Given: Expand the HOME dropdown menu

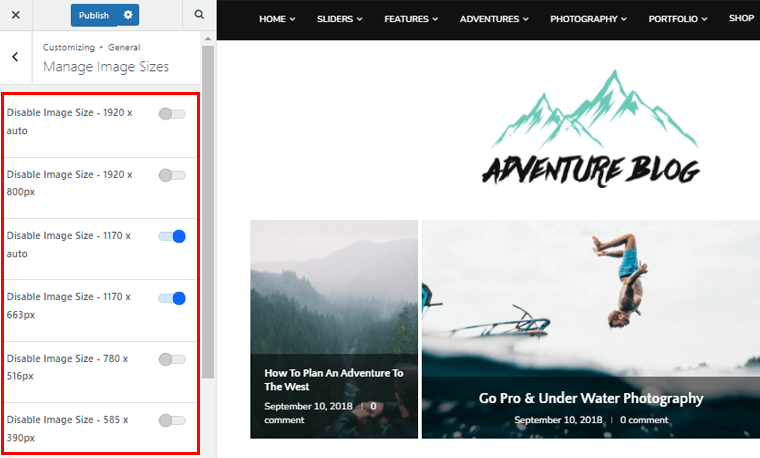Looking at the screenshot, I should tap(277, 19).
